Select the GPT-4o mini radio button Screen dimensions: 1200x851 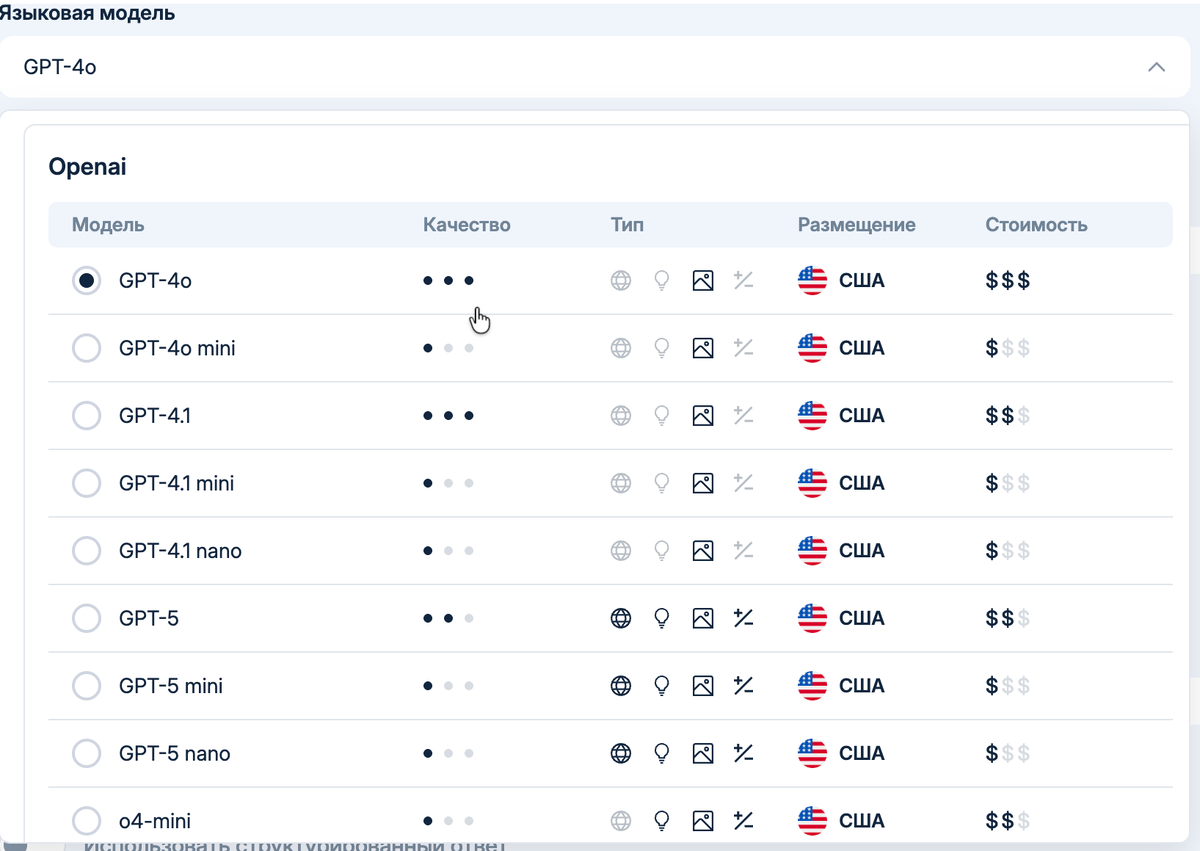coord(87,348)
